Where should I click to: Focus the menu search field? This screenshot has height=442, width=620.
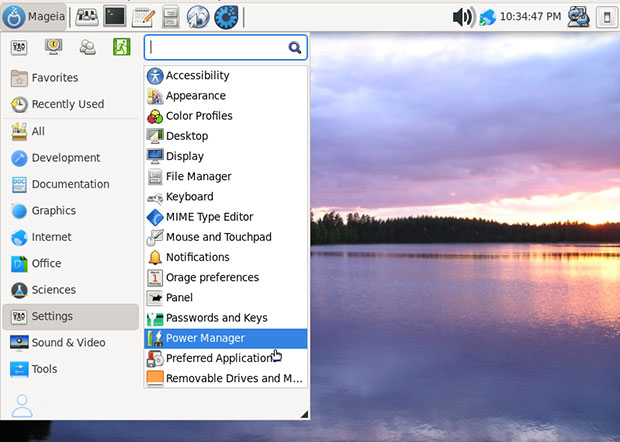coord(226,47)
